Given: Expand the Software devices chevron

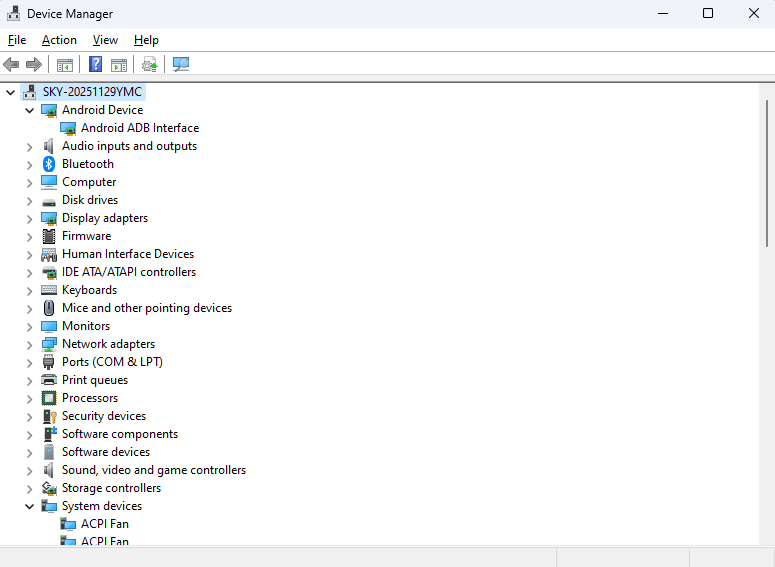Looking at the screenshot, I should (x=30, y=453).
